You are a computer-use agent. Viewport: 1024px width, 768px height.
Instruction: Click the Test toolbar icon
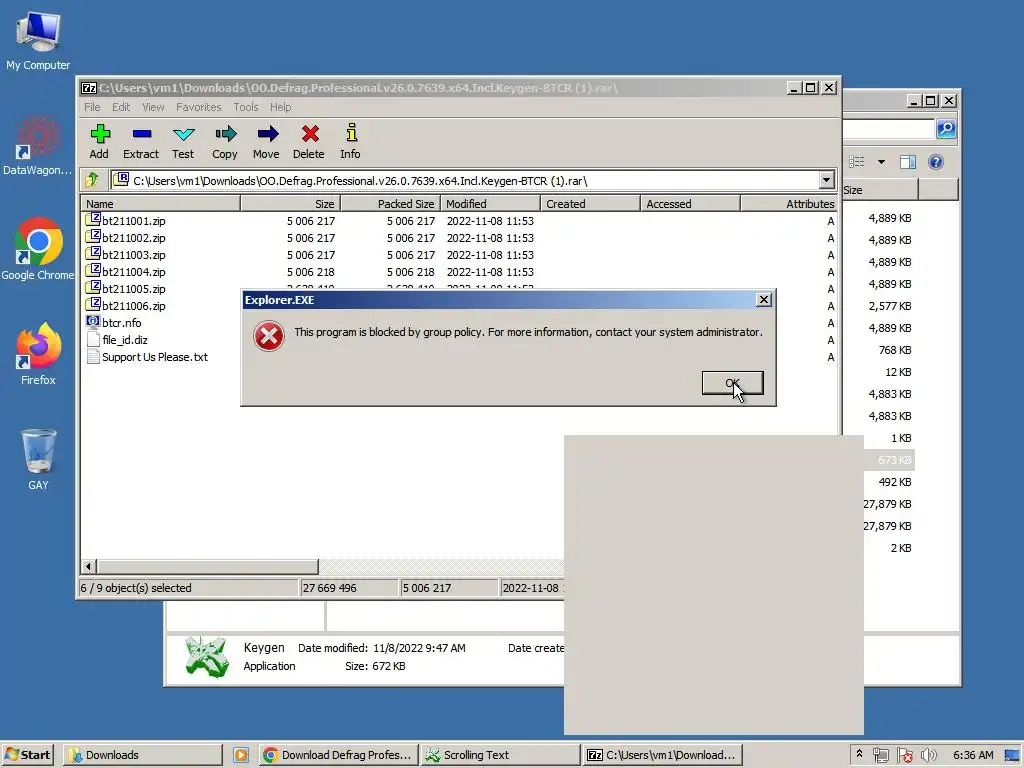[183, 141]
